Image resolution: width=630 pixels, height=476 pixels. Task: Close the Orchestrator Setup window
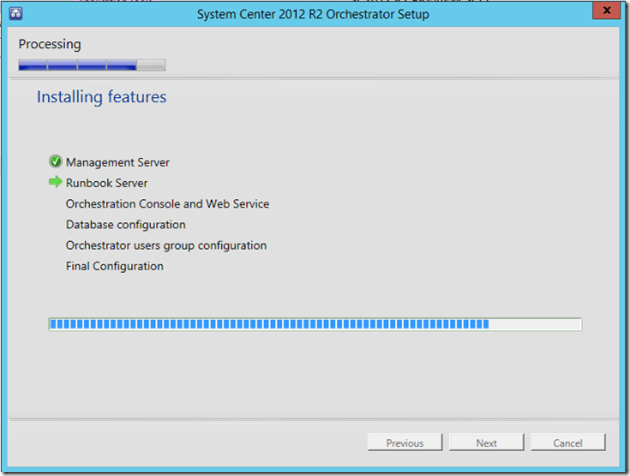point(603,11)
